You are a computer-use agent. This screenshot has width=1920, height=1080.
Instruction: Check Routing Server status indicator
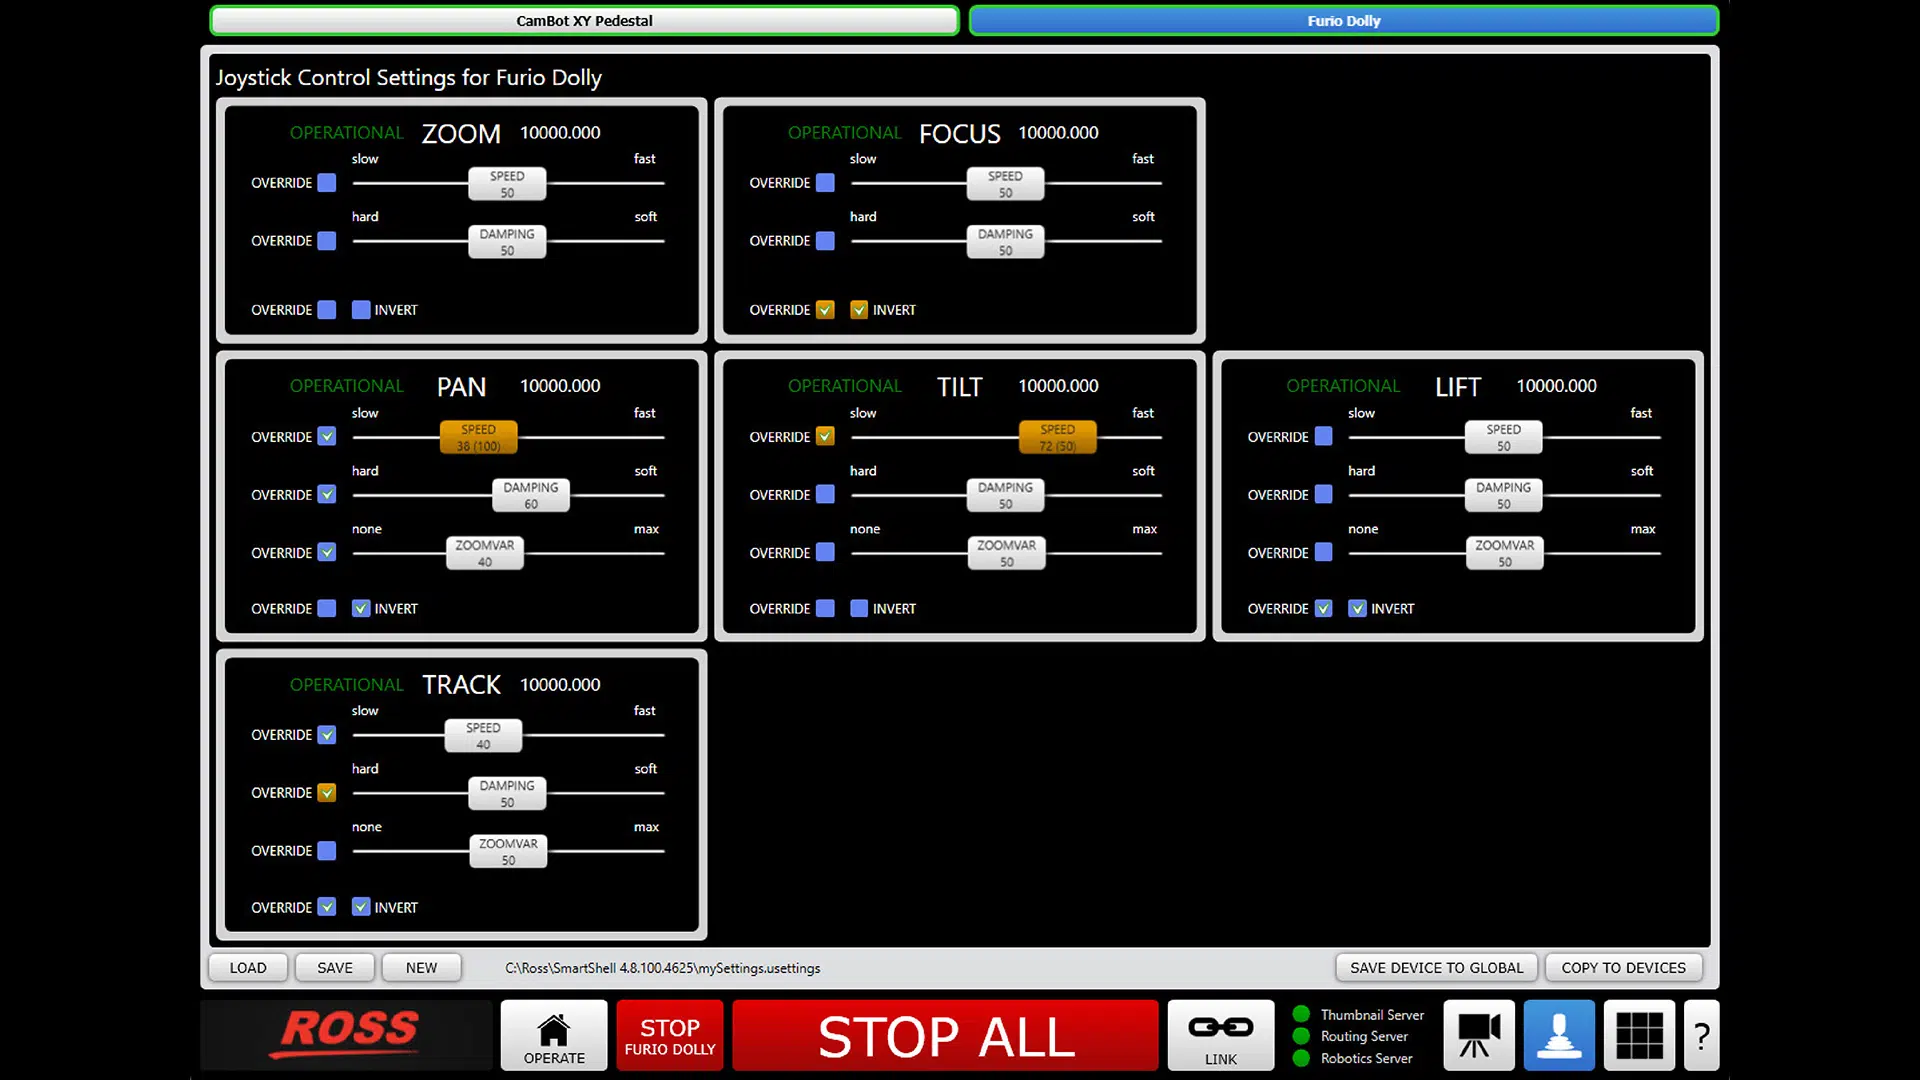1301,1036
